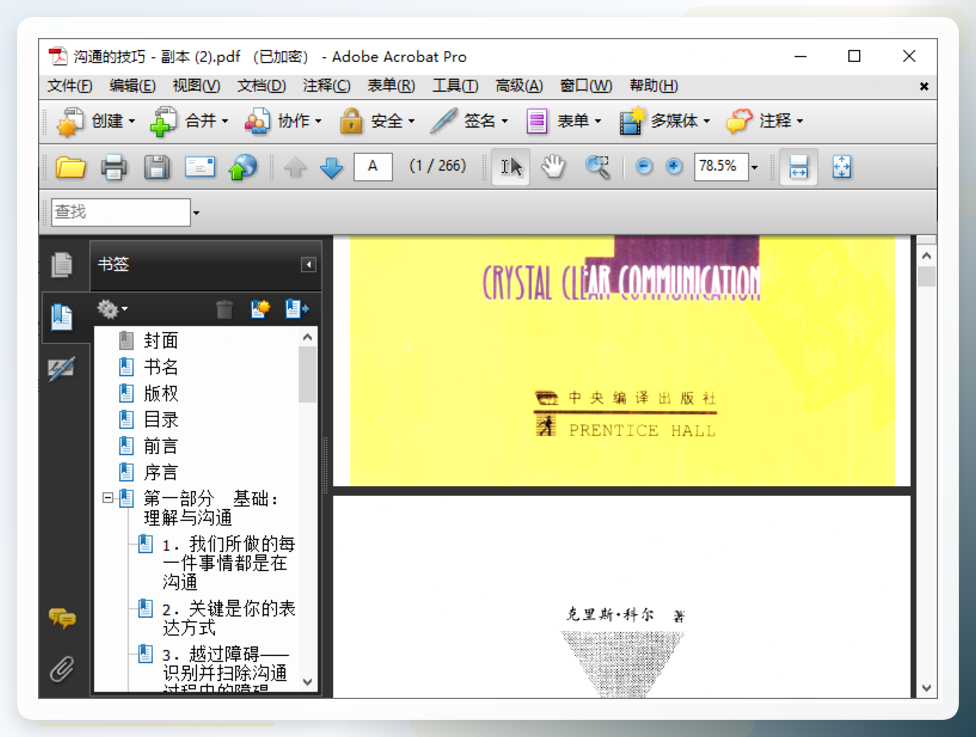Screen dimensions: 976x737
Task: Activate the Select text cursor tool
Action: tap(511, 167)
